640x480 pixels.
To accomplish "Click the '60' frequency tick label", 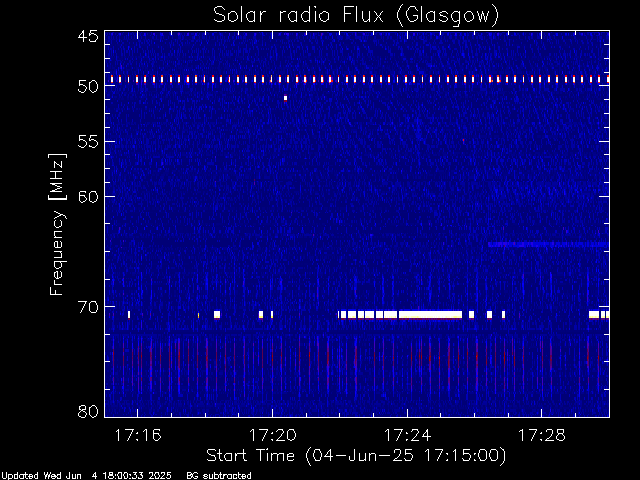I will 88,197.
